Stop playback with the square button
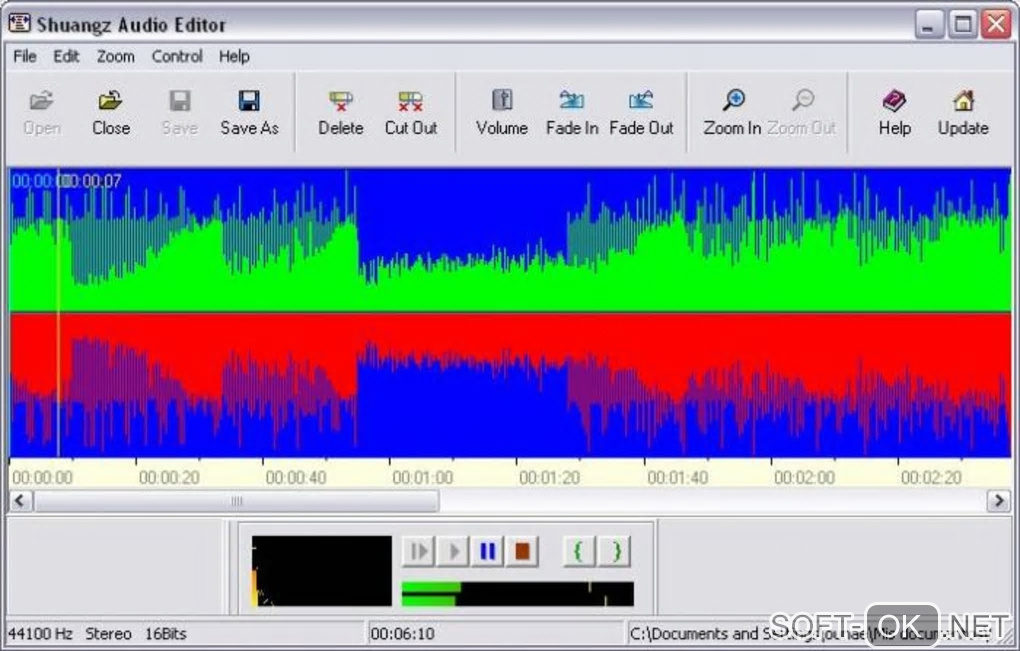The width and height of the screenshot is (1020, 651). 522,551
